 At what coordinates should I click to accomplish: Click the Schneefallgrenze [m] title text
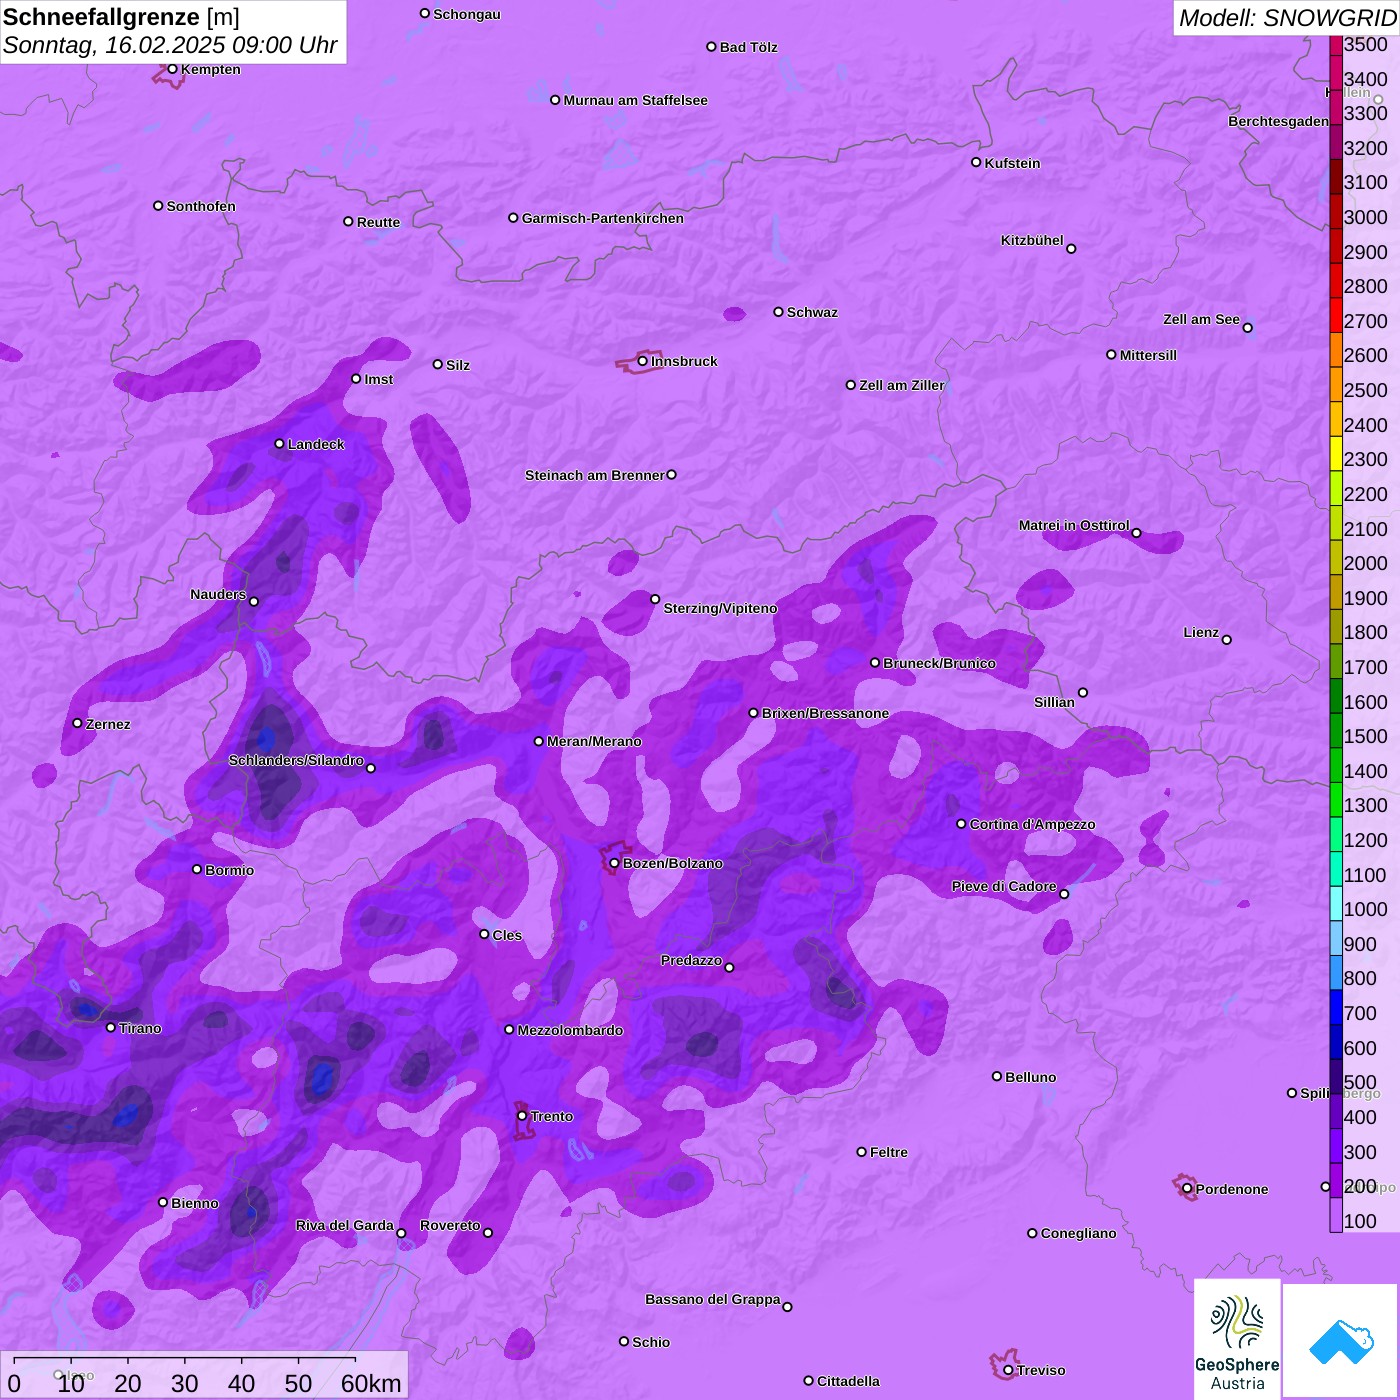coord(121,17)
